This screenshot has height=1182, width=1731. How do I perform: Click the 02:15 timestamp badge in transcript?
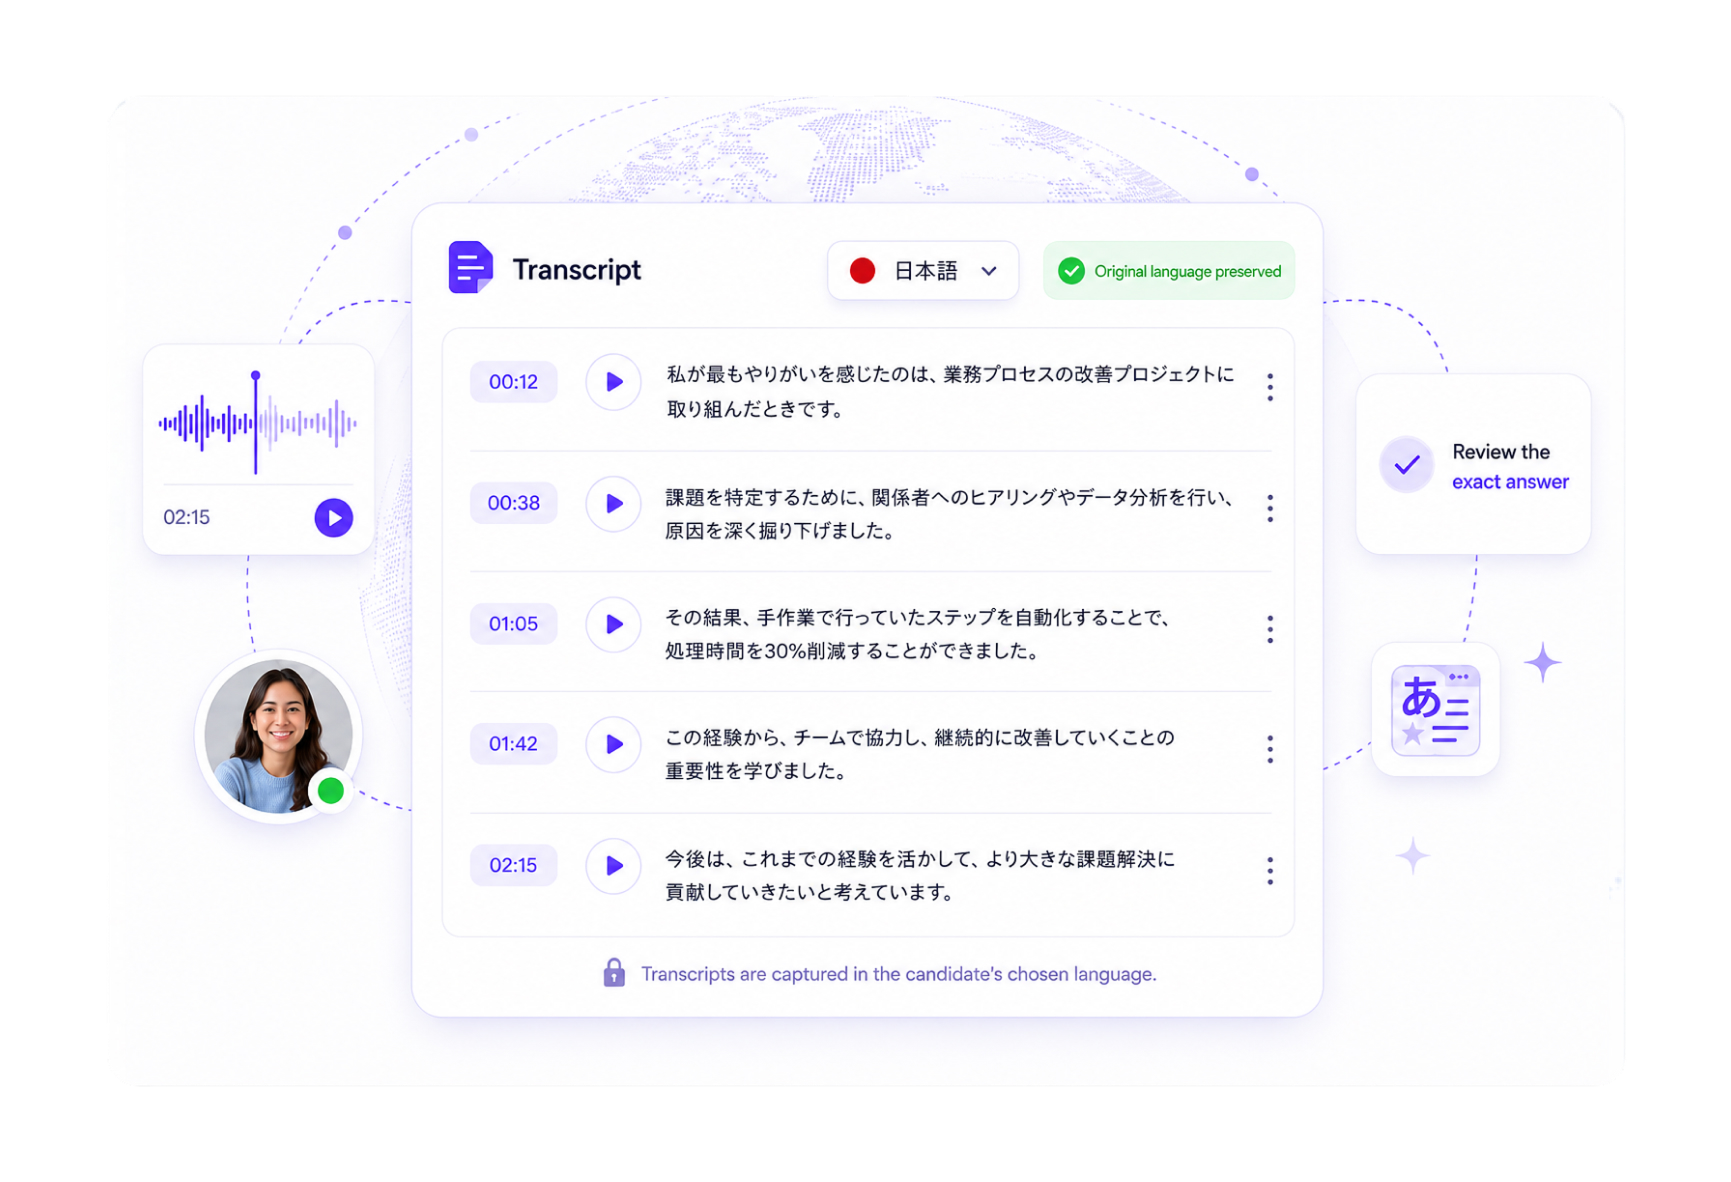pos(513,865)
